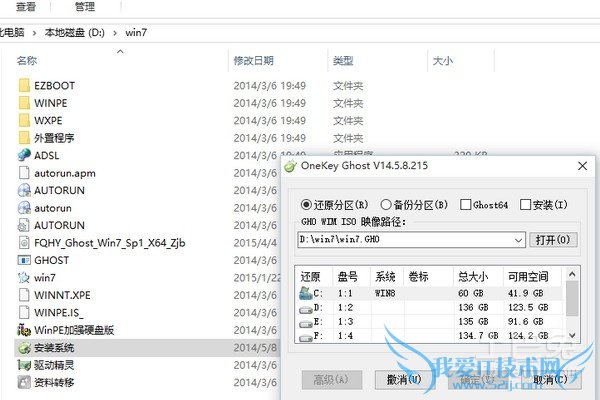Click the 安装系统 program icon
Screen dimensions: 600x400
coord(24,348)
